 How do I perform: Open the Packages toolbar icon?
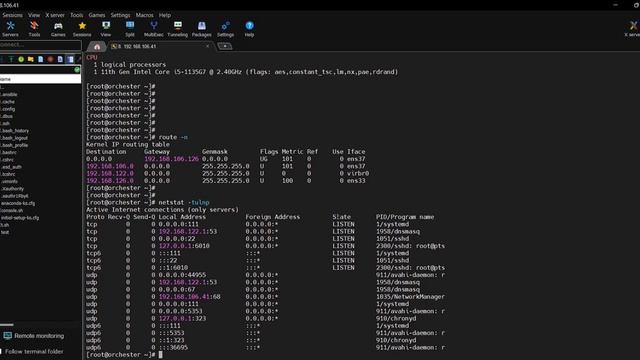tap(202, 26)
